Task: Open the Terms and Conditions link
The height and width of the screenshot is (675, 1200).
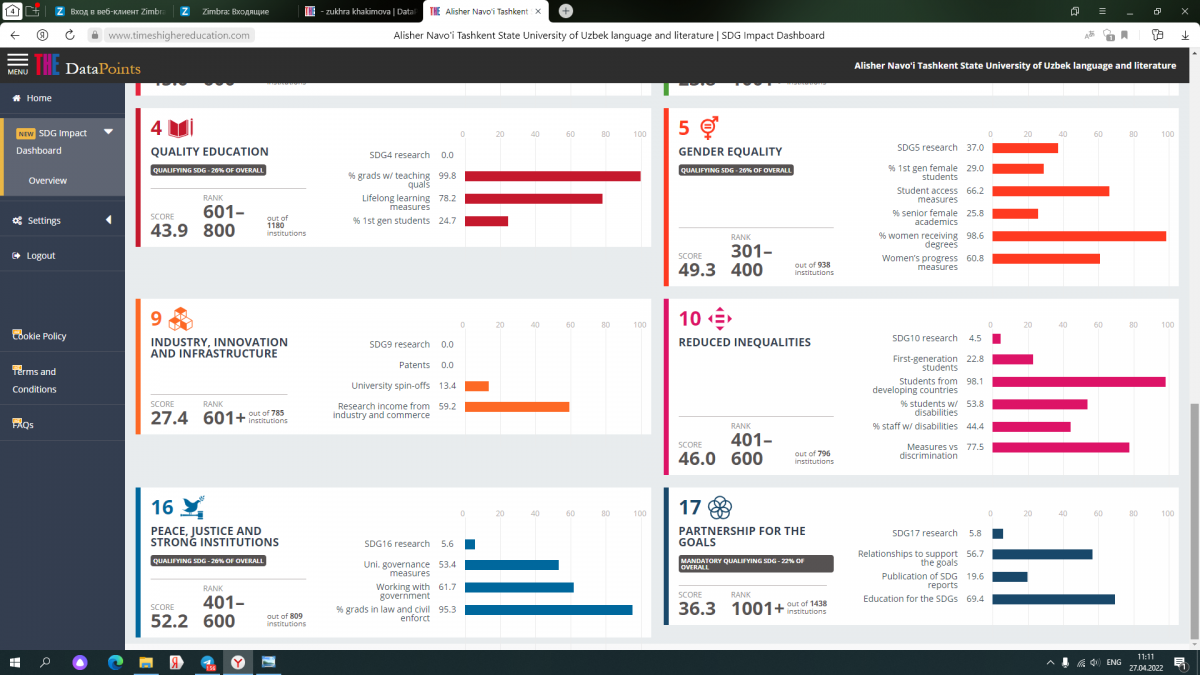Action: click(34, 380)
